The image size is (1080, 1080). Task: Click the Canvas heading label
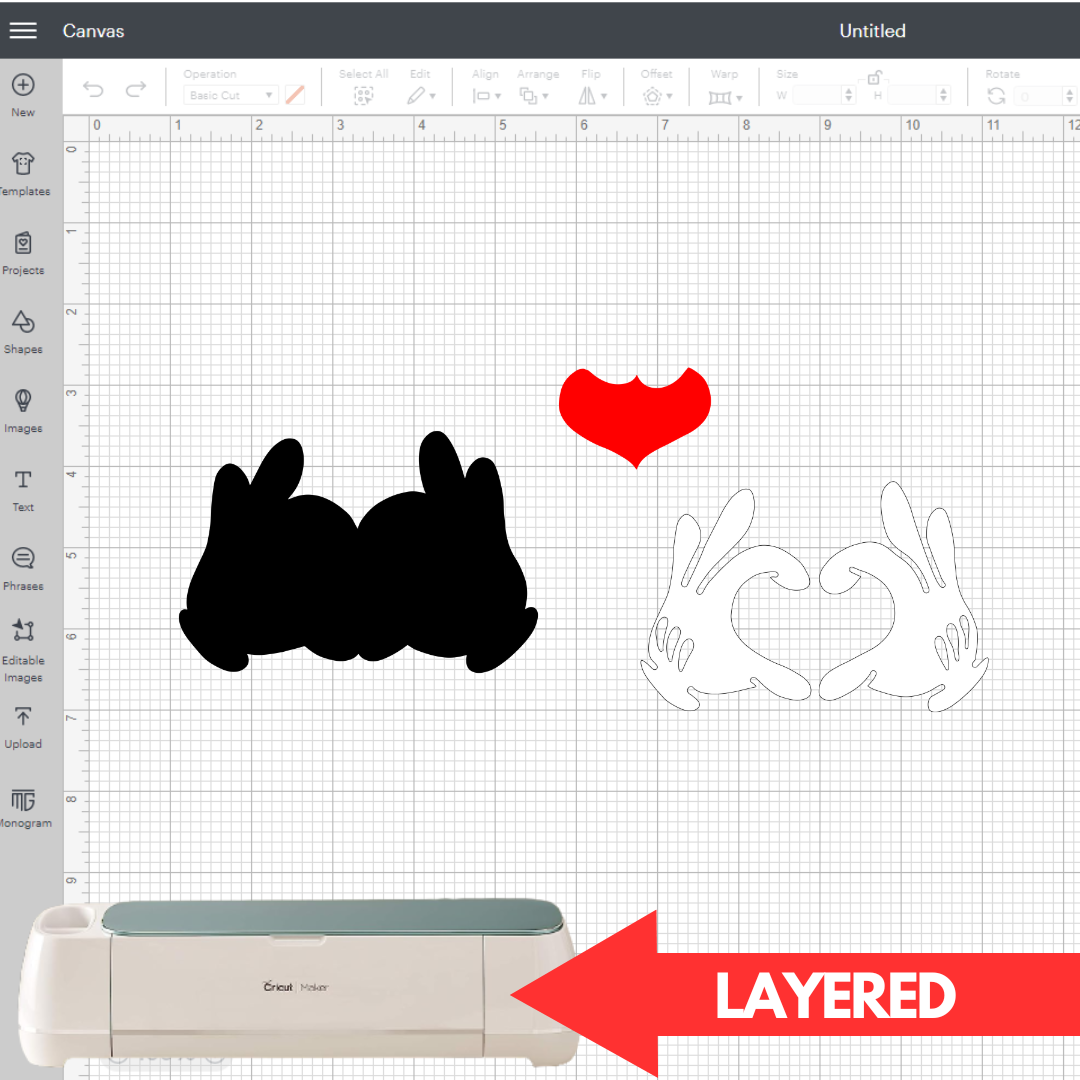[x=94, y=31]
